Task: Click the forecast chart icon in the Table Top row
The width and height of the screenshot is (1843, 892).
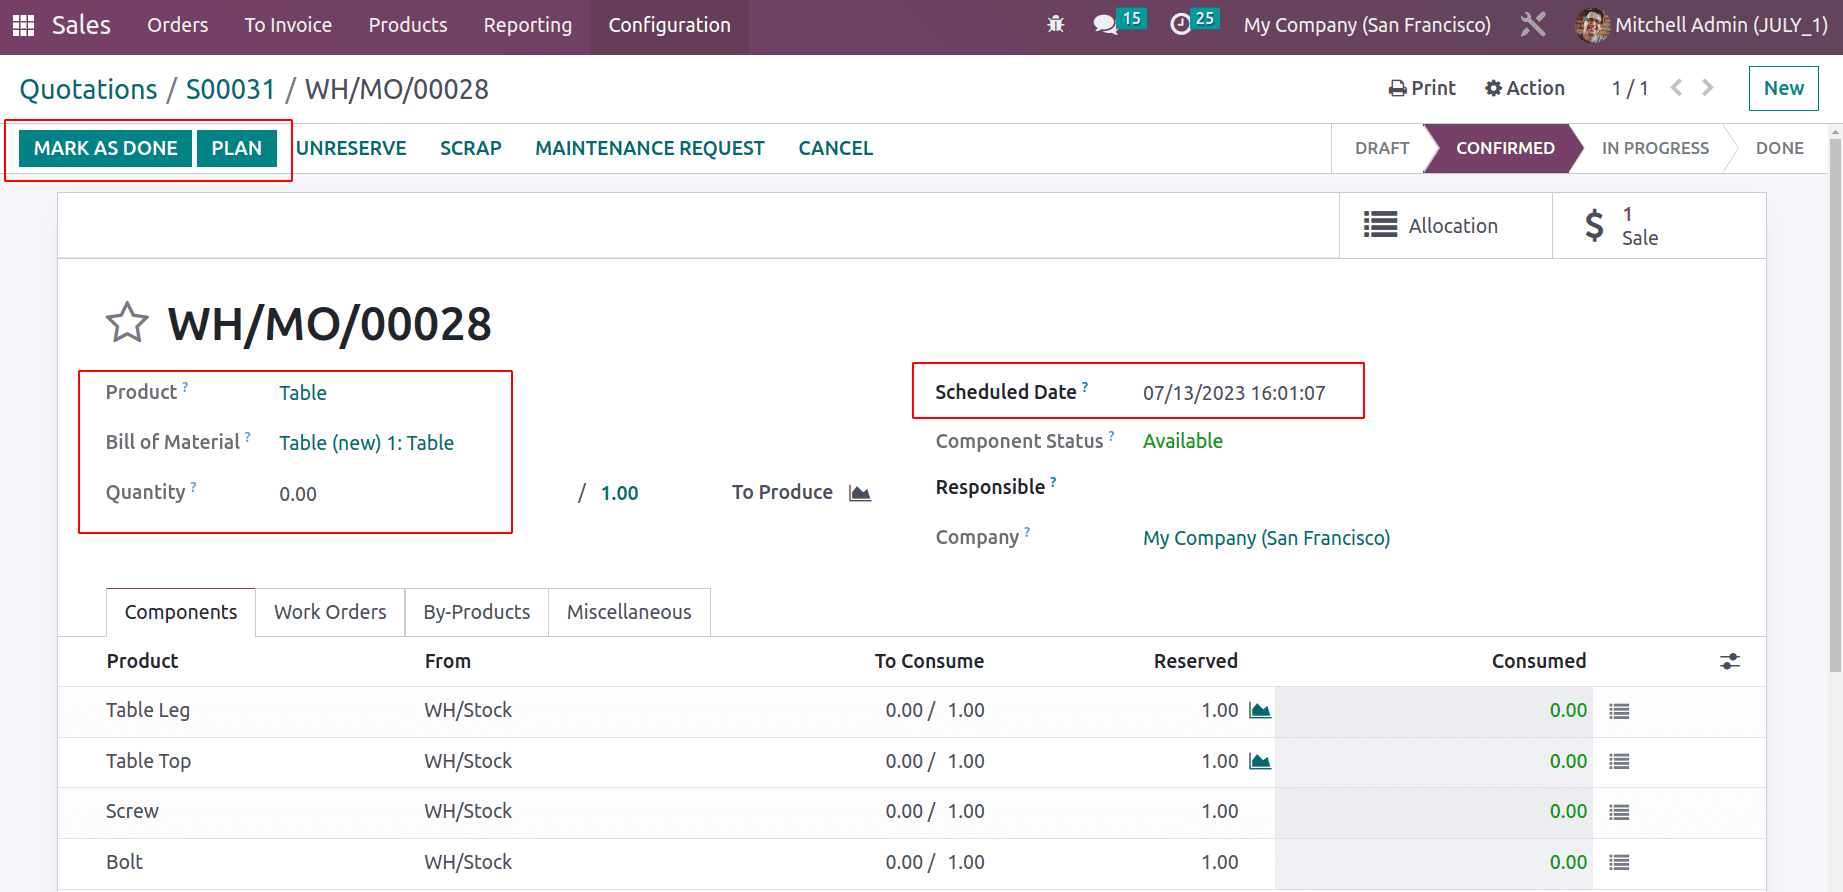Action: 1260,761
